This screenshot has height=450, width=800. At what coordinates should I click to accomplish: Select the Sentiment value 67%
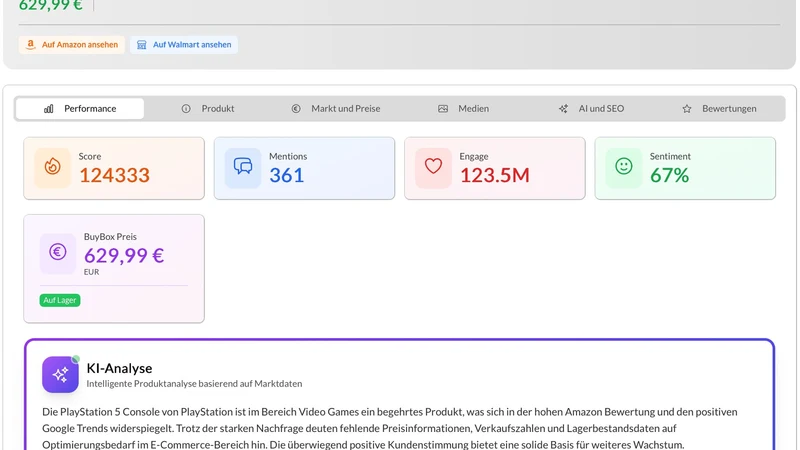point(669,176)
